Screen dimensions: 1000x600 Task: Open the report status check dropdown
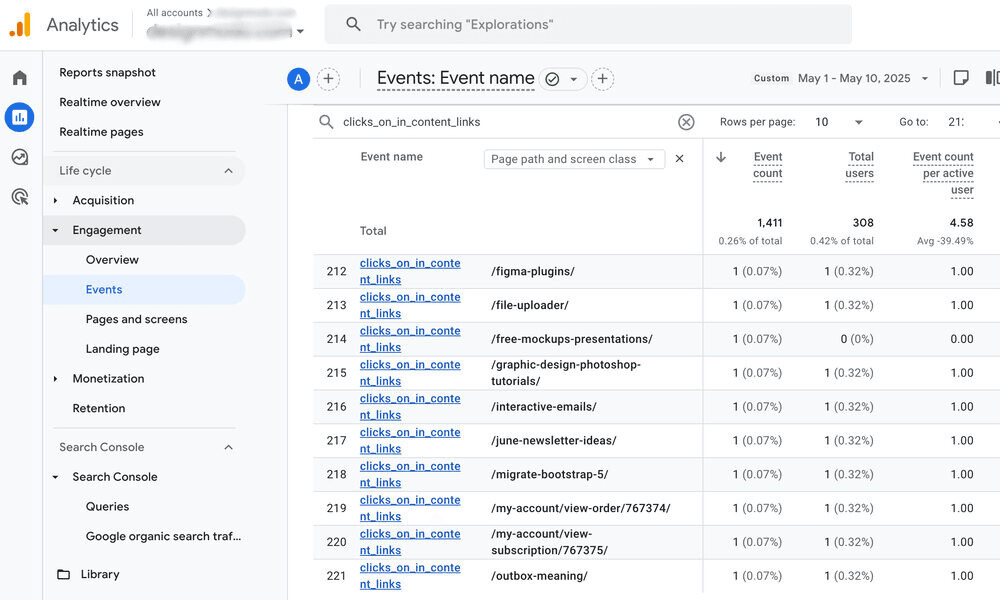point(563,79)
